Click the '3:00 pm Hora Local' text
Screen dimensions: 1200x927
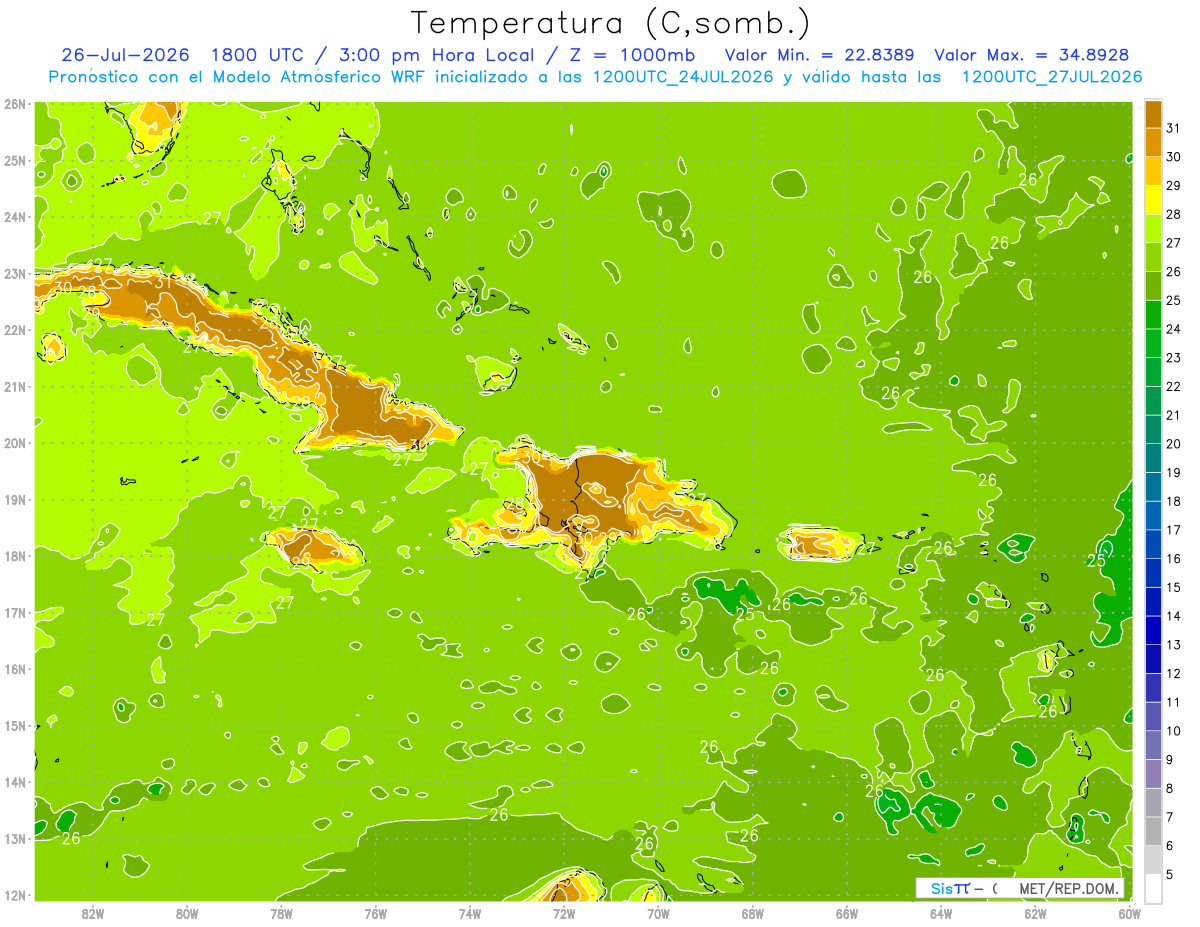point(442,55)
